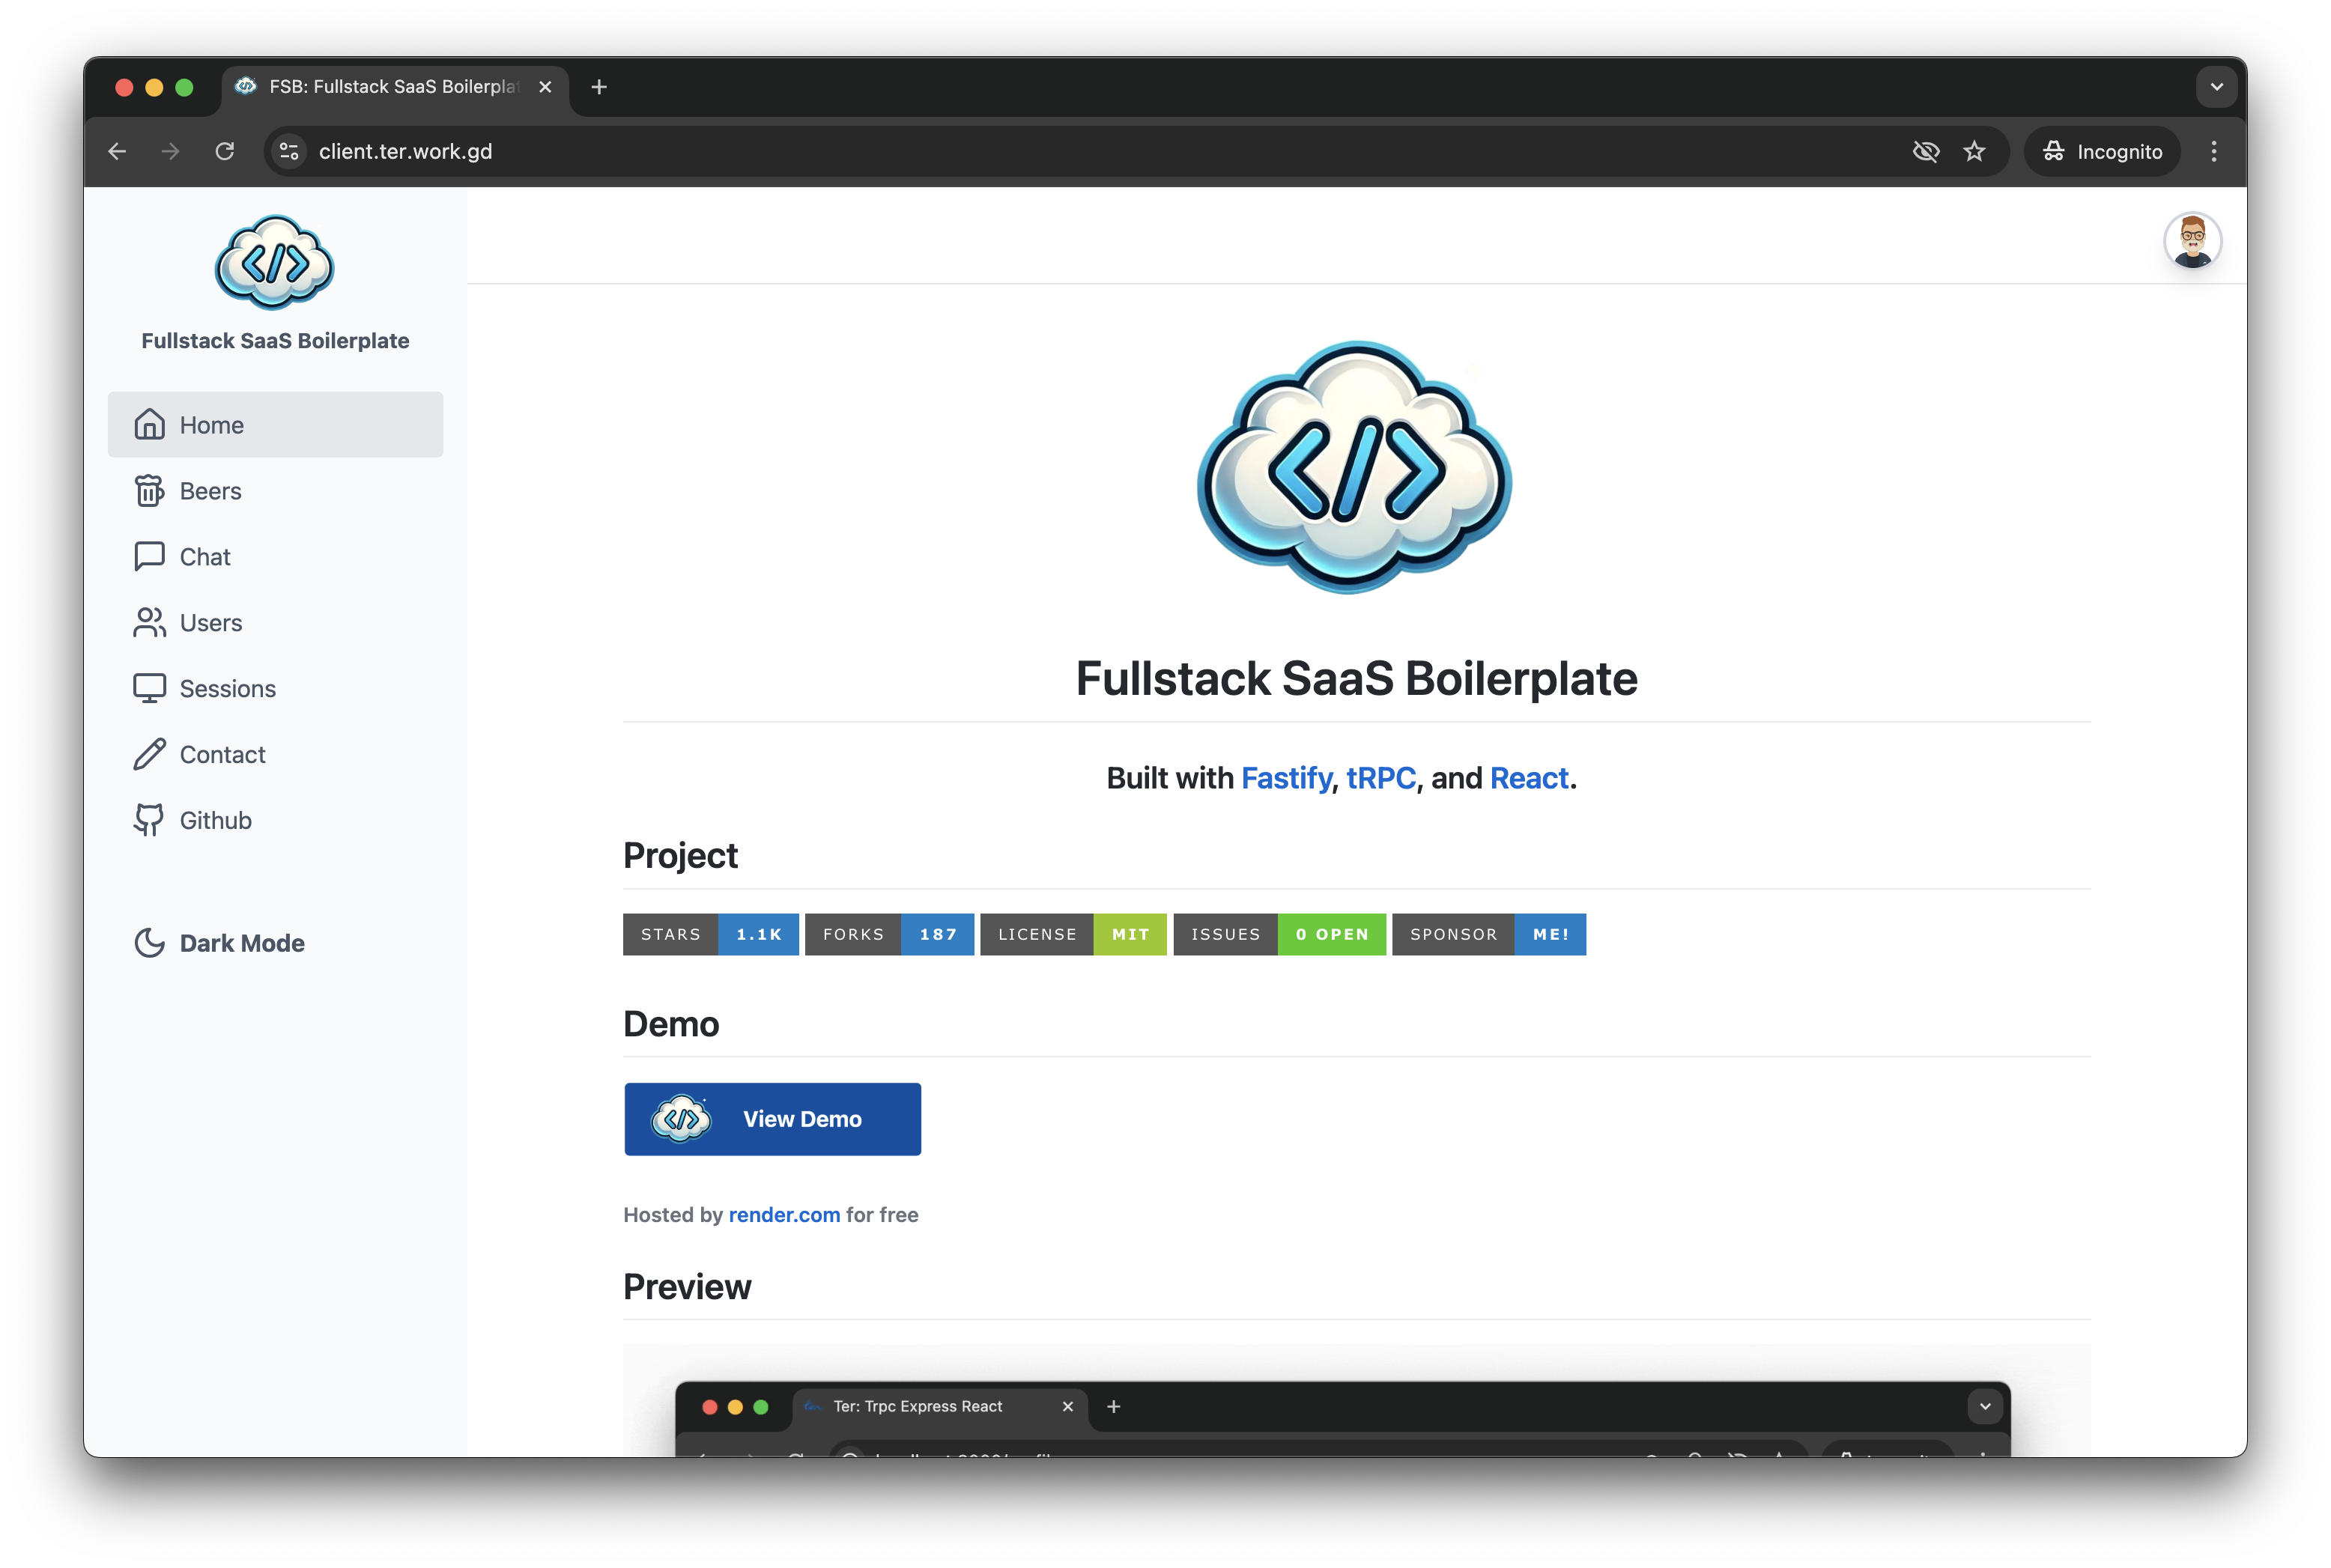The height and width of the screenshot is (1568, 2331).
Task: Follow the render.com link
Action: tap(784, 1214)
